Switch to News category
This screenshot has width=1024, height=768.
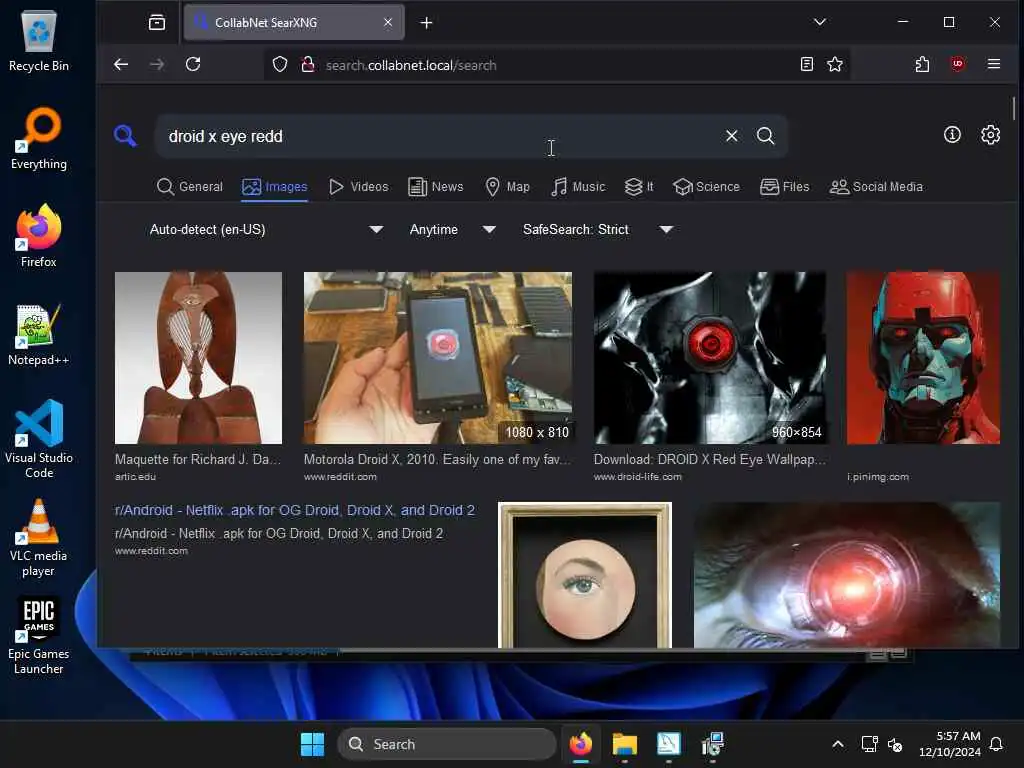tap(436, 187)
